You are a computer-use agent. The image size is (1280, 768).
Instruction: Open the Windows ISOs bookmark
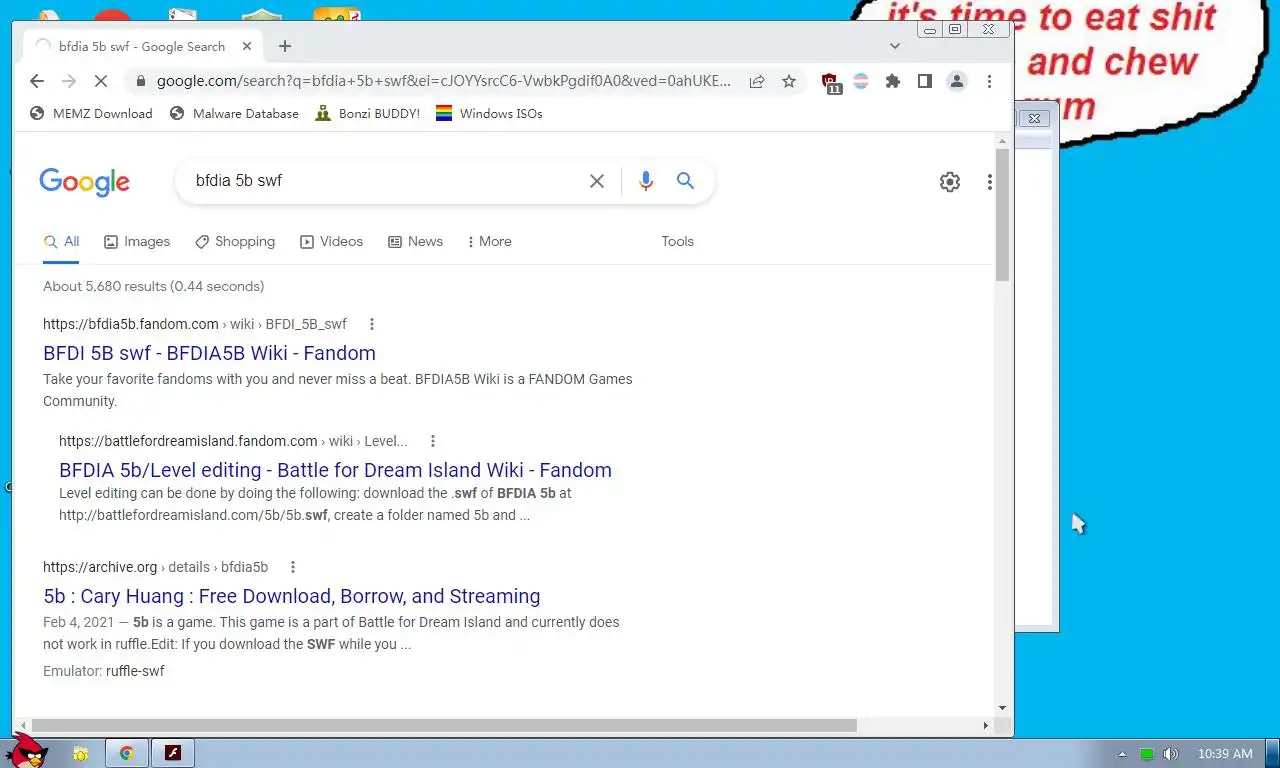(489, 114)
